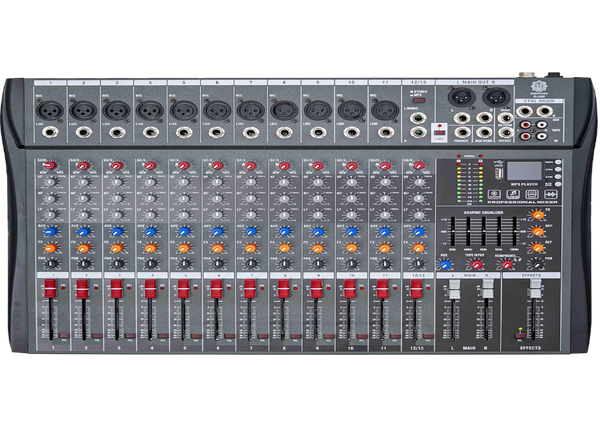Click the channel 3 red fader

pos(117,289)
